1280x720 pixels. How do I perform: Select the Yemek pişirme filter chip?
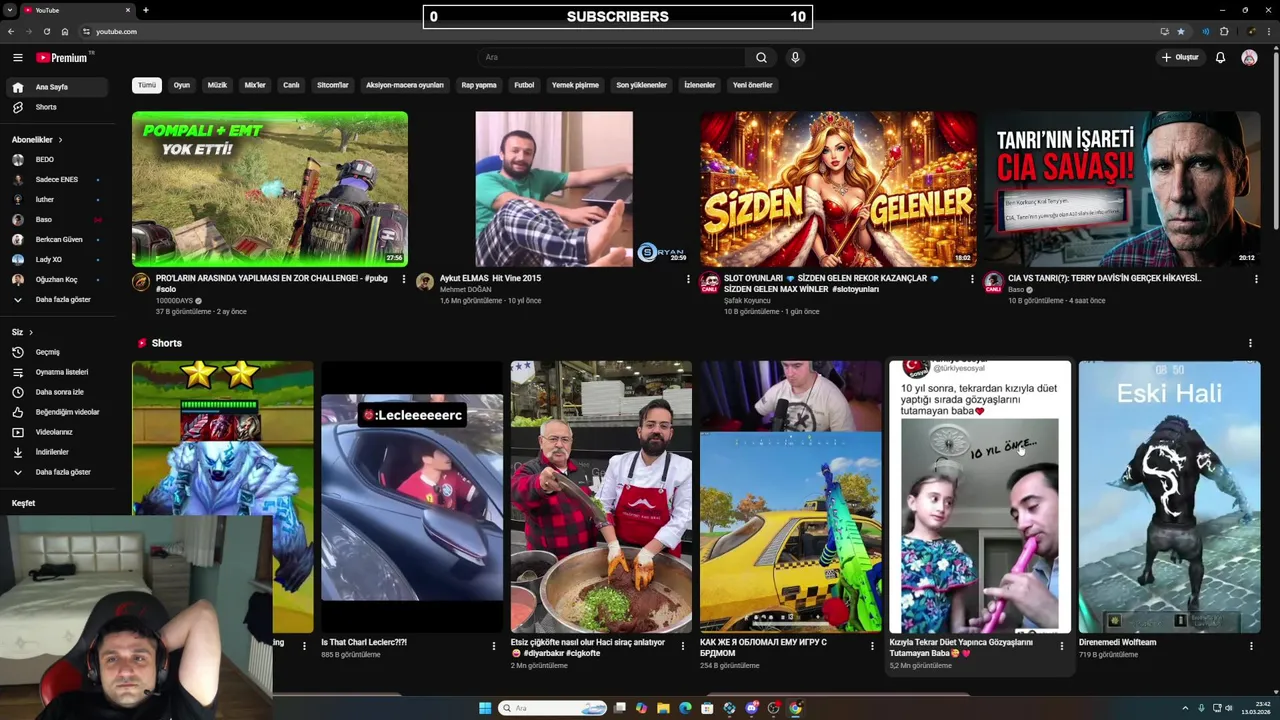tap(575, 85)
